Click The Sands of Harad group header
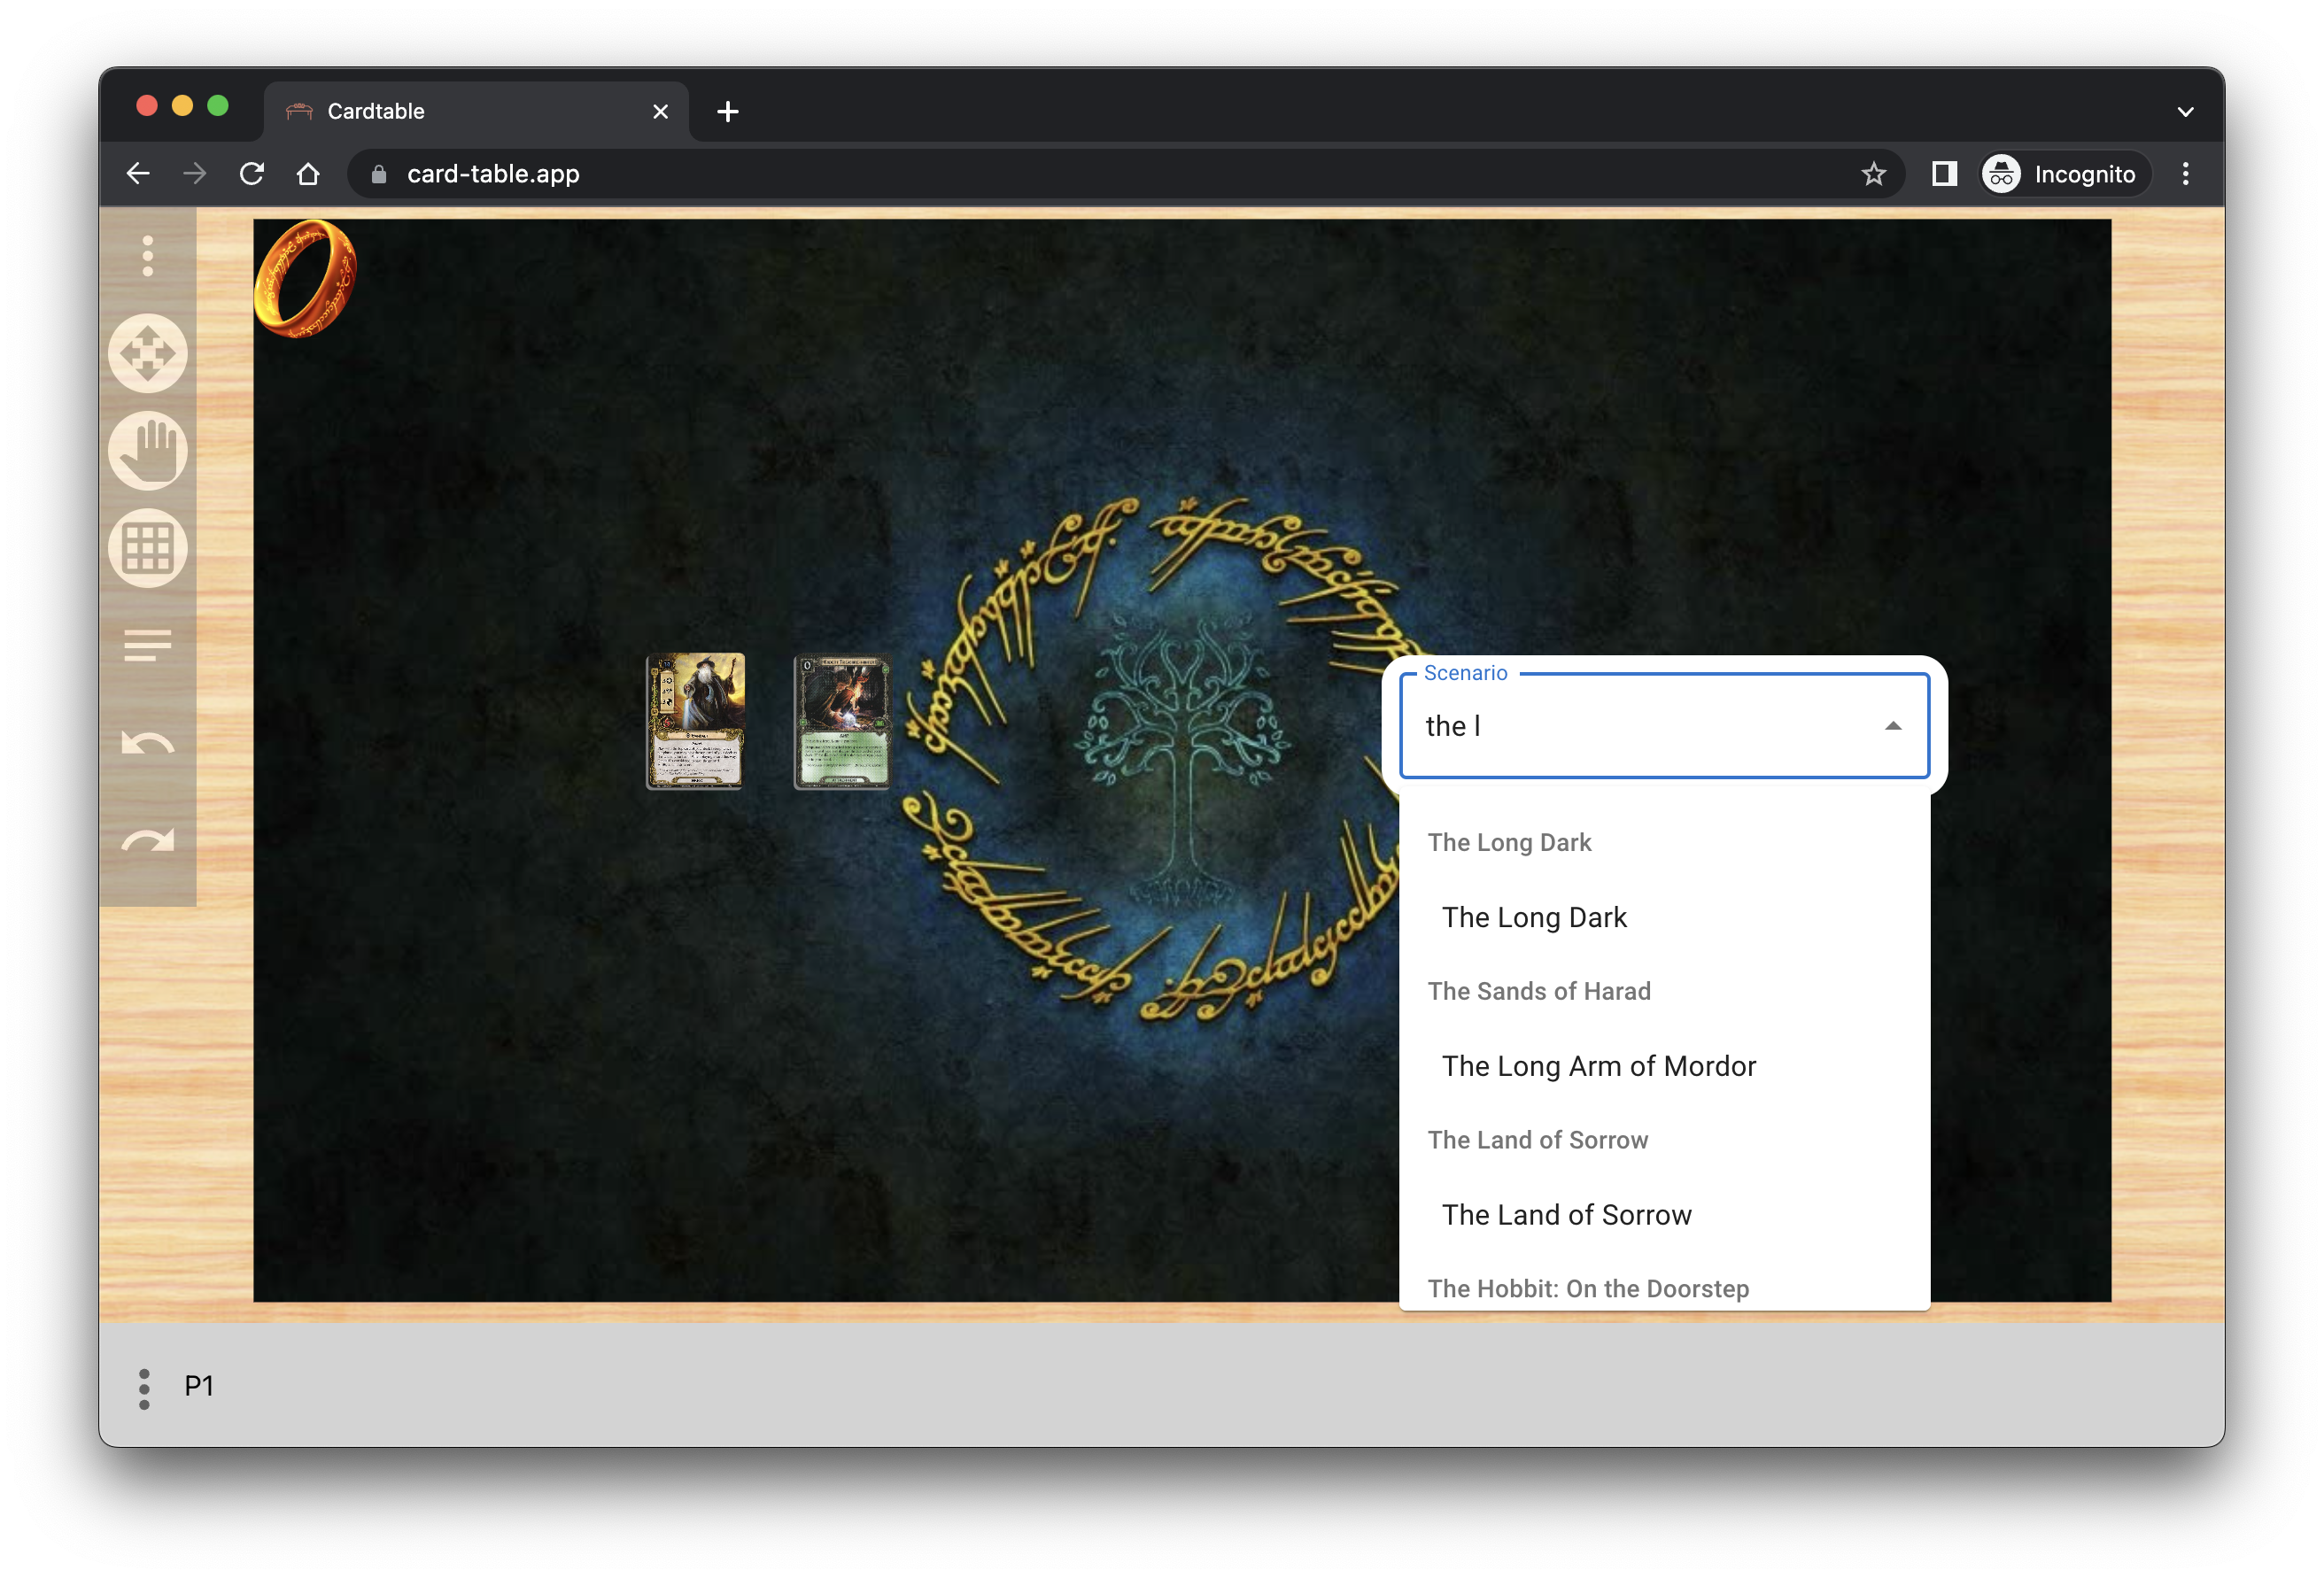 coord(1539,991)
